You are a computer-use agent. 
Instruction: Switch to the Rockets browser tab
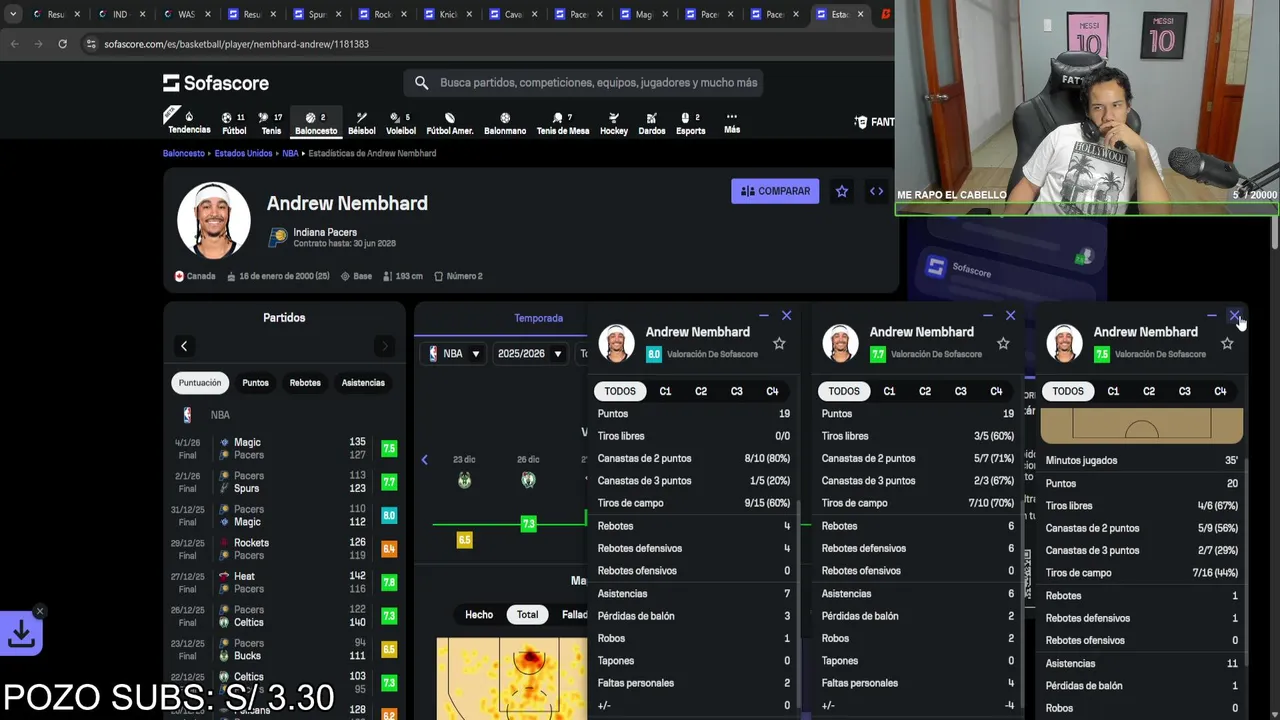[x=383, y=14]
